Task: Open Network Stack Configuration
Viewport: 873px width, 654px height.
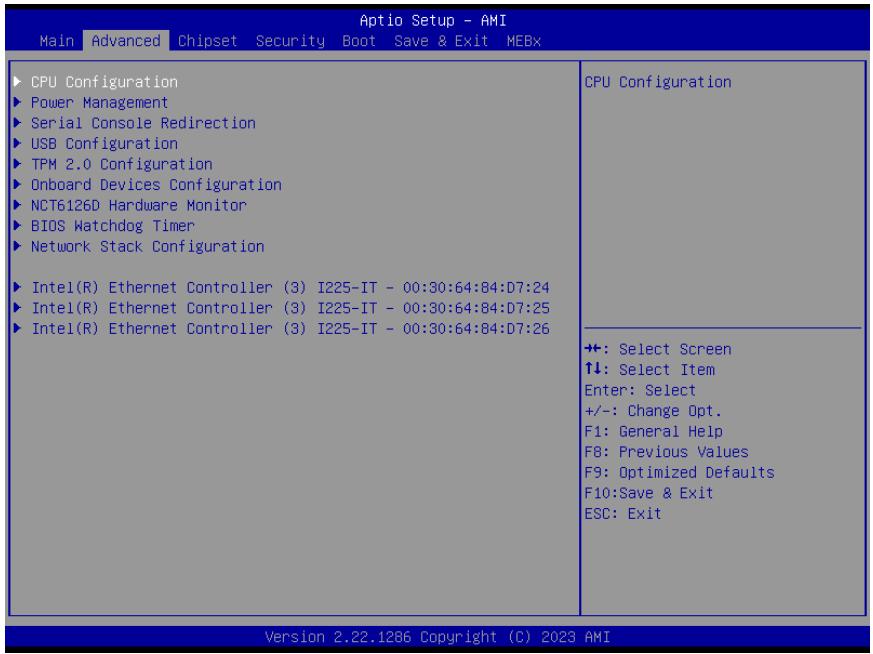Action: tap(148, 246)
